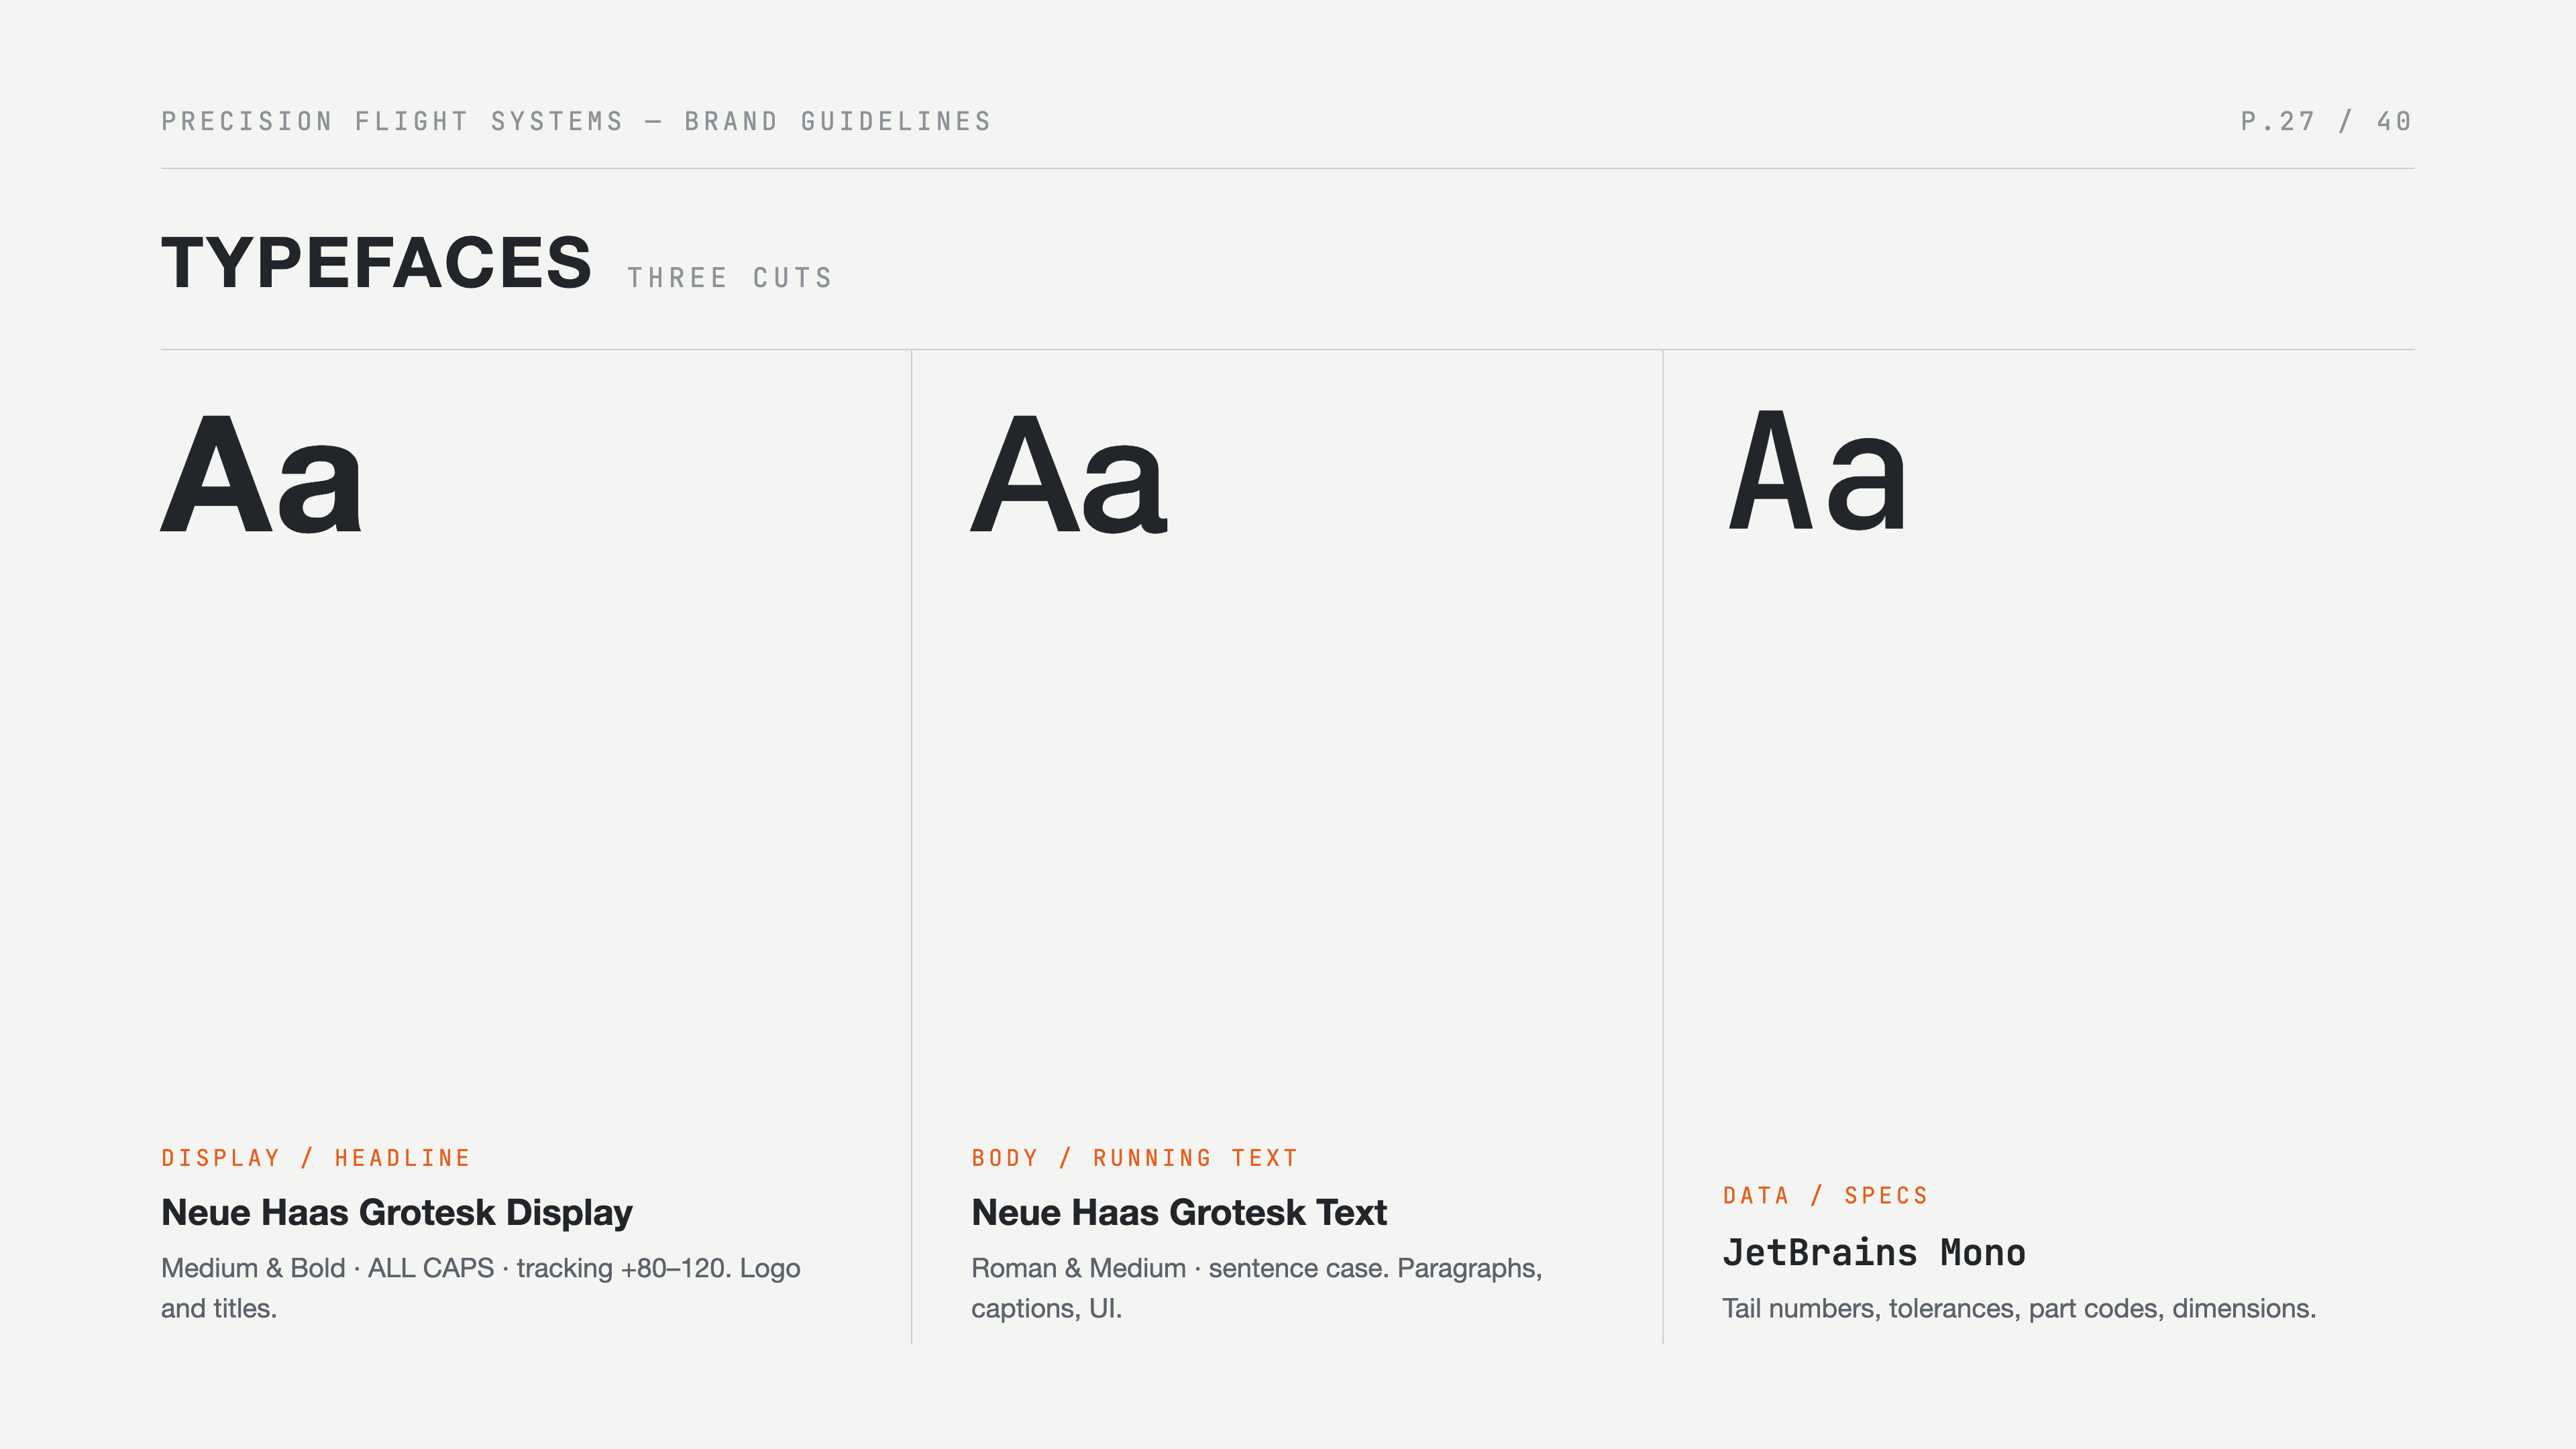Select the "DISPLAY / HEADLINE" label
The width and height of the screenshot is (2576, 1449).
coord(316,1158)
